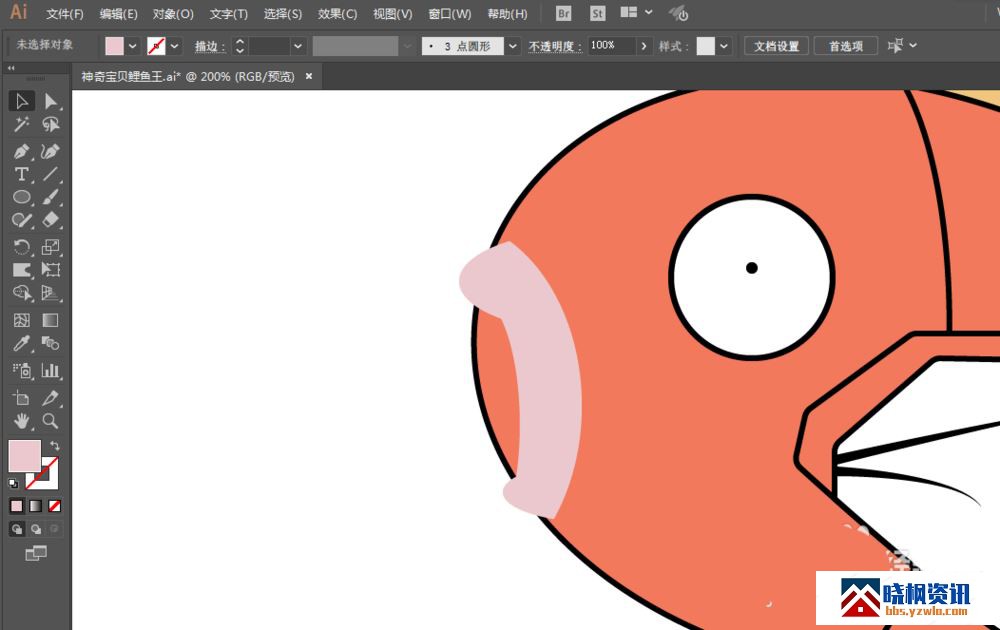Enable Draw Normal mode

pos(17,529)
